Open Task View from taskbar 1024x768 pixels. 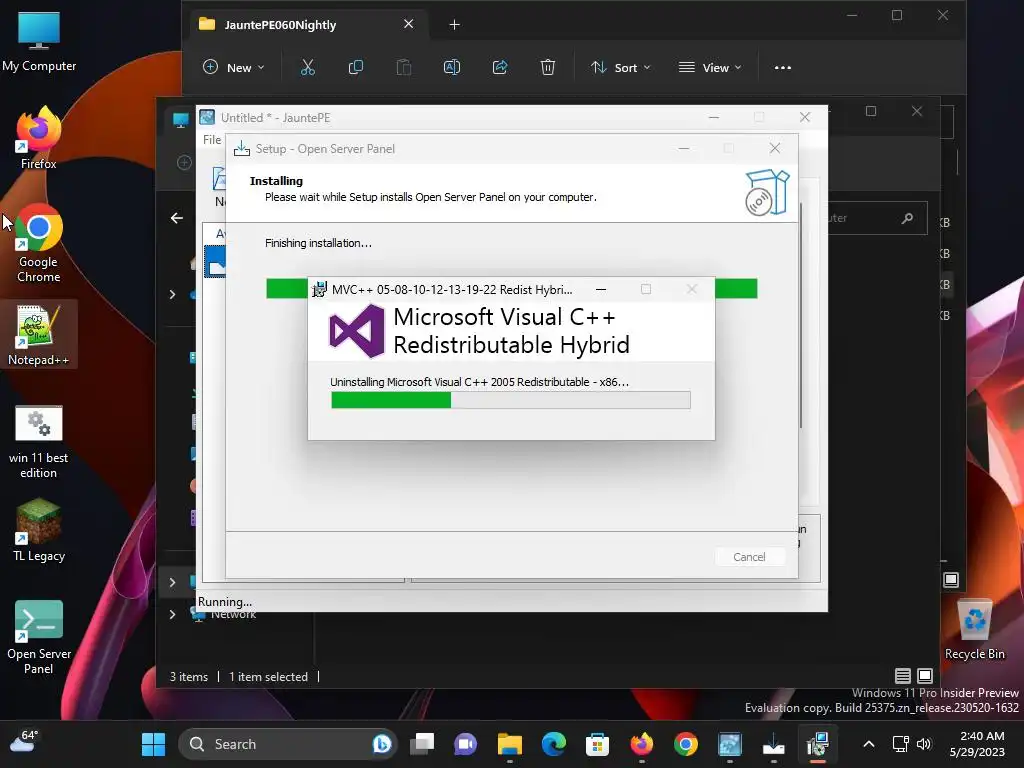422,744
